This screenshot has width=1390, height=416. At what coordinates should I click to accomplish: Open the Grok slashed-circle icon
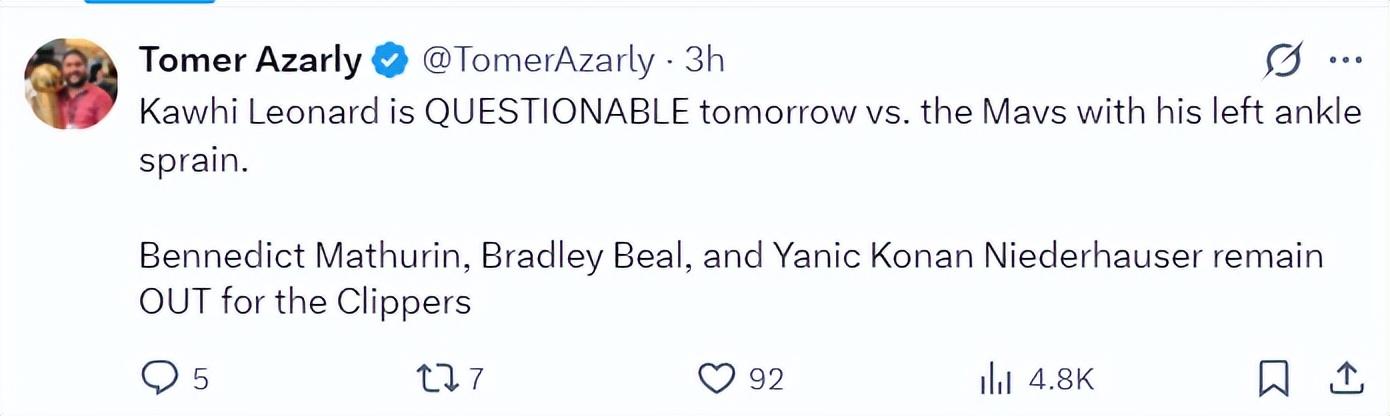point(1283,62)
